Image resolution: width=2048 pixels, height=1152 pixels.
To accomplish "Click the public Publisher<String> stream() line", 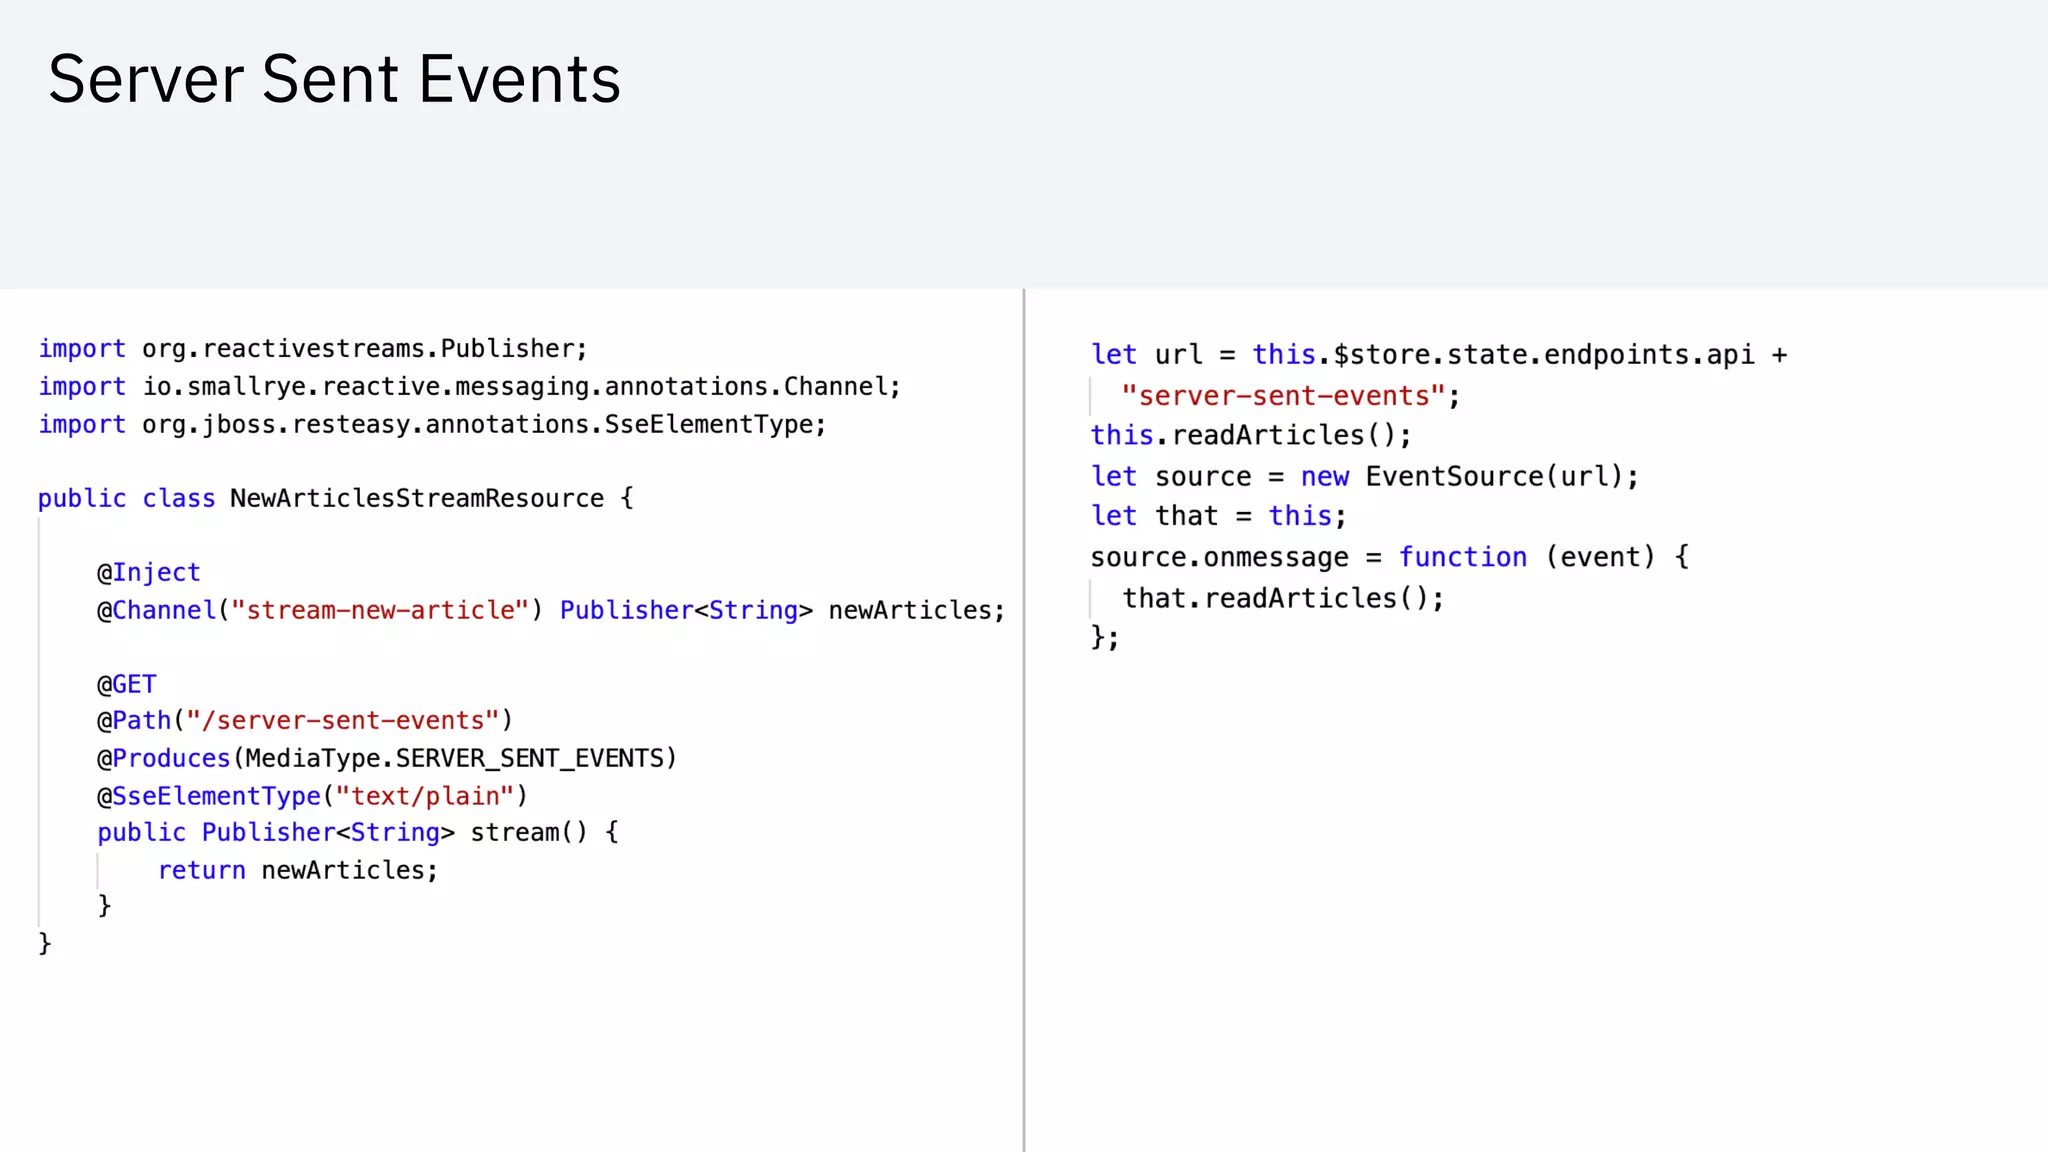I will point(358,832).
